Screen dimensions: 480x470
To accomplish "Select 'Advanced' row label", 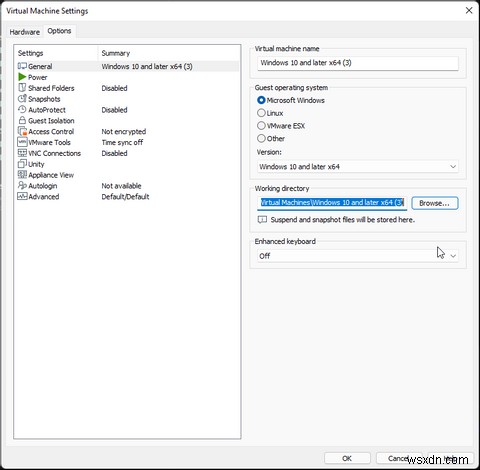I will [44, 197].
